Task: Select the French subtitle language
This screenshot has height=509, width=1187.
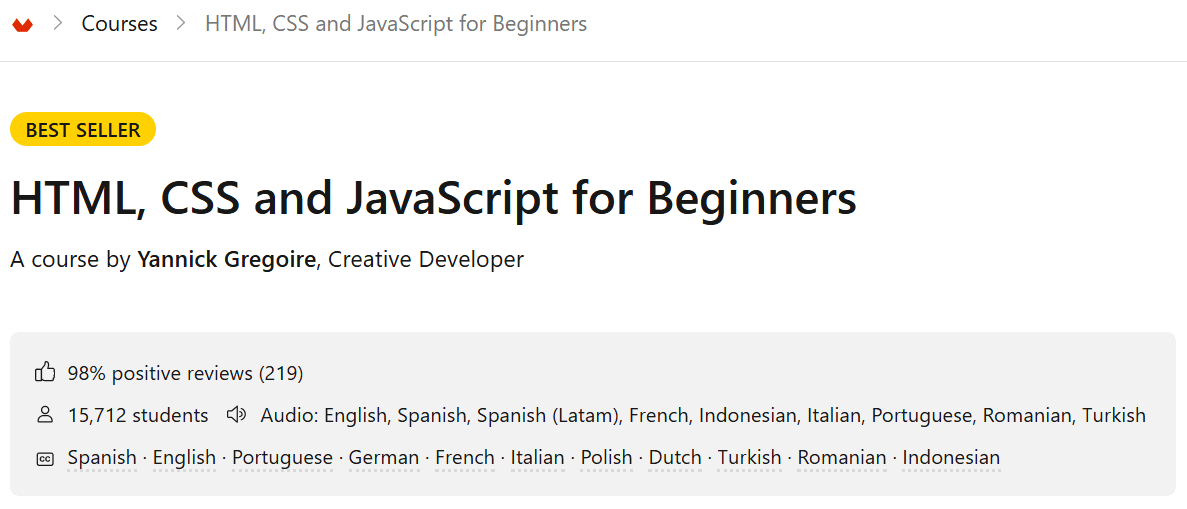Action: (465, 457)
